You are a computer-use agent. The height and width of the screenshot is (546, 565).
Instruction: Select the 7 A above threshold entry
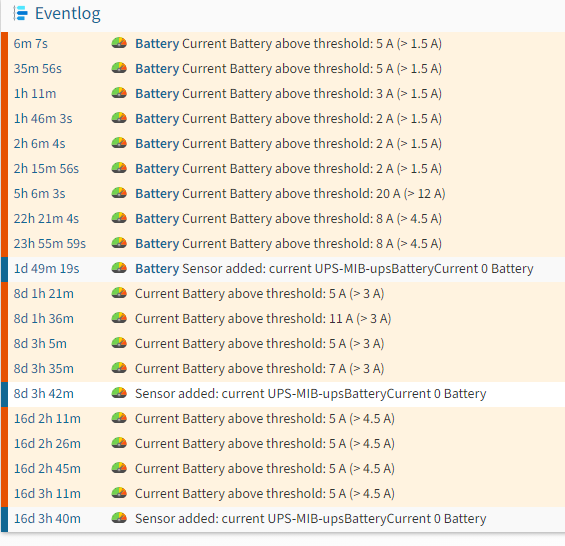(283, 369)
